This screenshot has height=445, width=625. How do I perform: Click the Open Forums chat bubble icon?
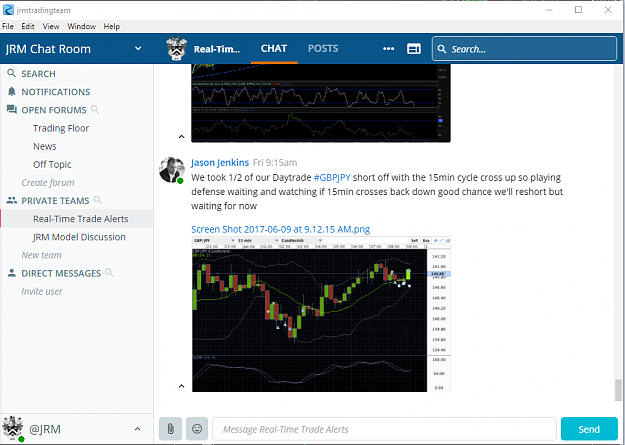click(x=12, y=110)
